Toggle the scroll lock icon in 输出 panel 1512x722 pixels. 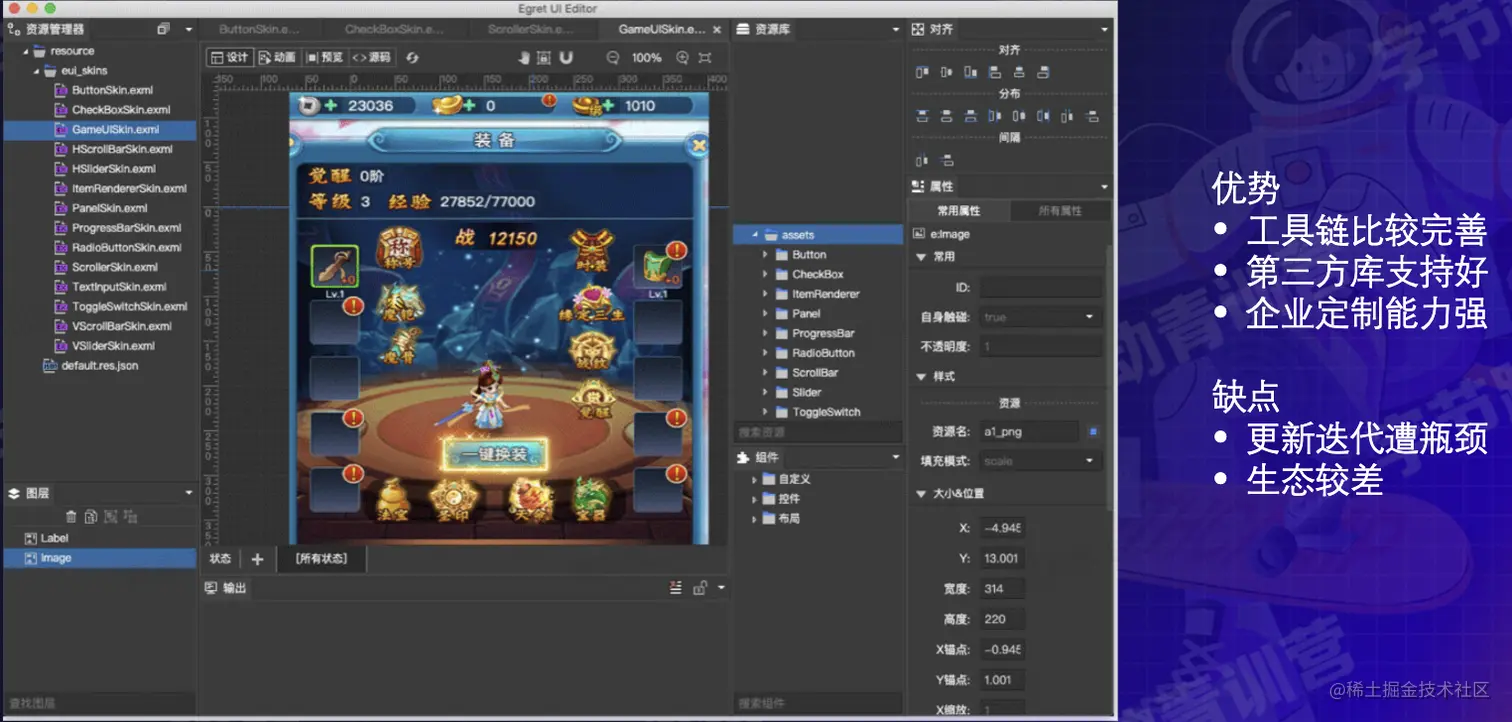700,588
